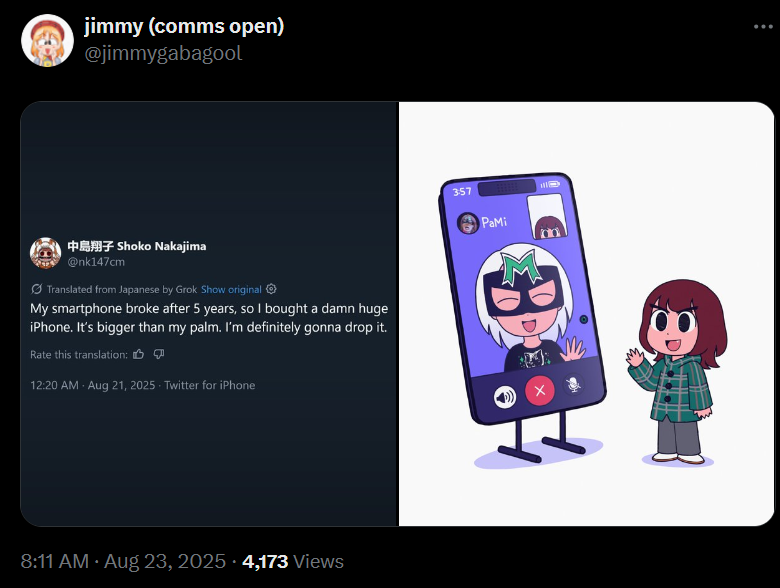Click the red end call button

[x=540, y=391]
